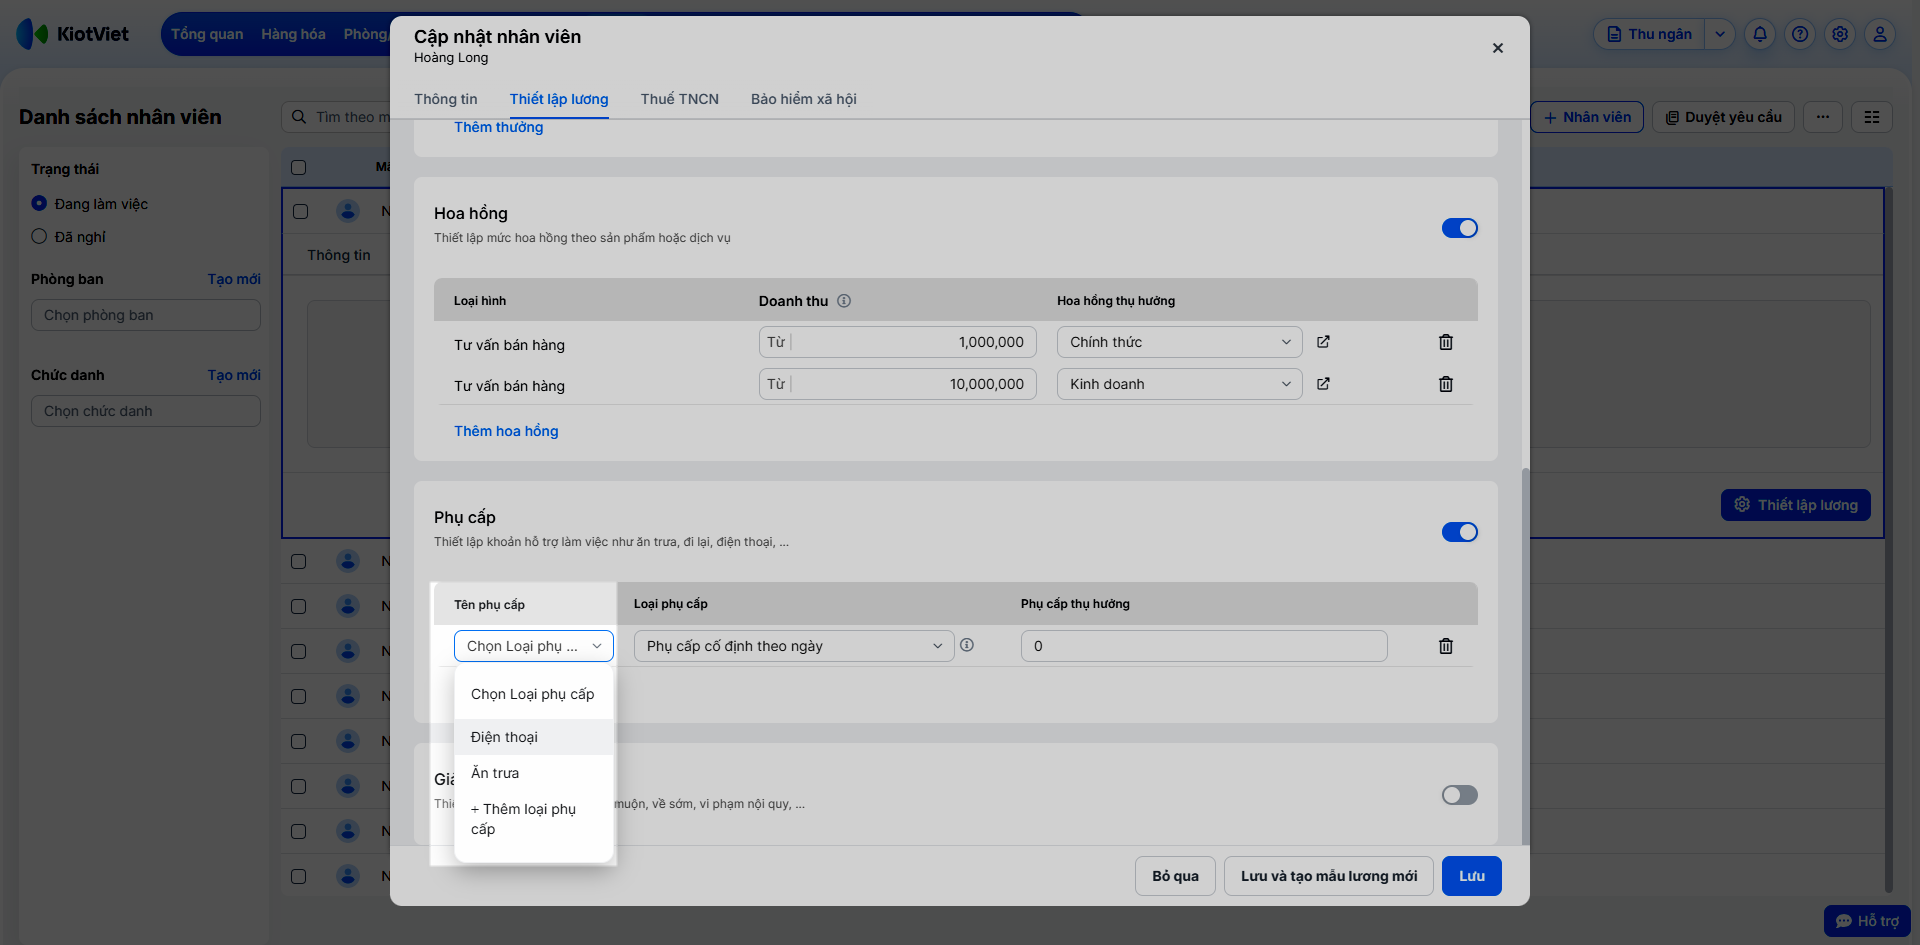Delete the allowance row trash icon
The image size is (1920, 945).
click(x=1445, y=646)
